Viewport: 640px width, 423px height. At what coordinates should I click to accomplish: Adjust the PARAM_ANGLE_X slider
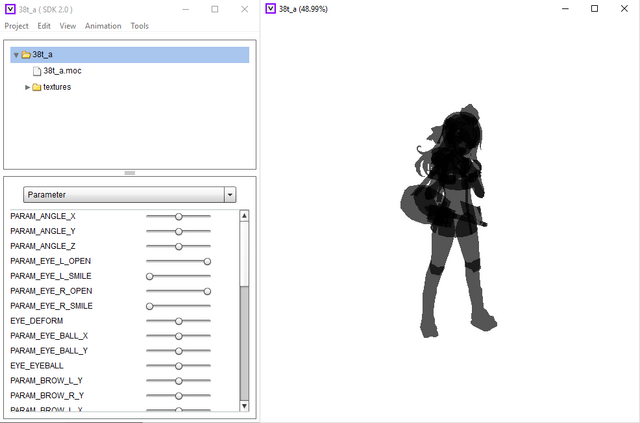point(178,216)
